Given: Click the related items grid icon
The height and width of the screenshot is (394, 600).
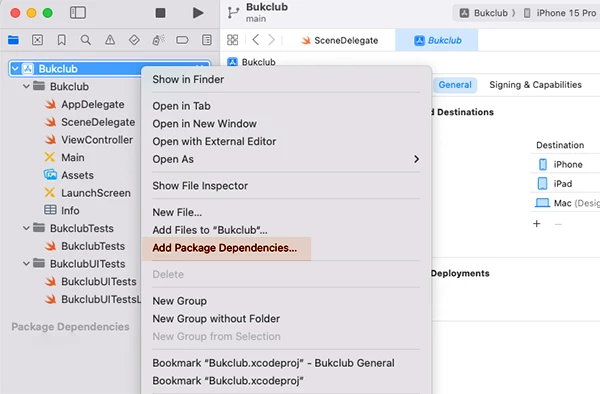Looking at the screenshot, I should click(232, 40).
